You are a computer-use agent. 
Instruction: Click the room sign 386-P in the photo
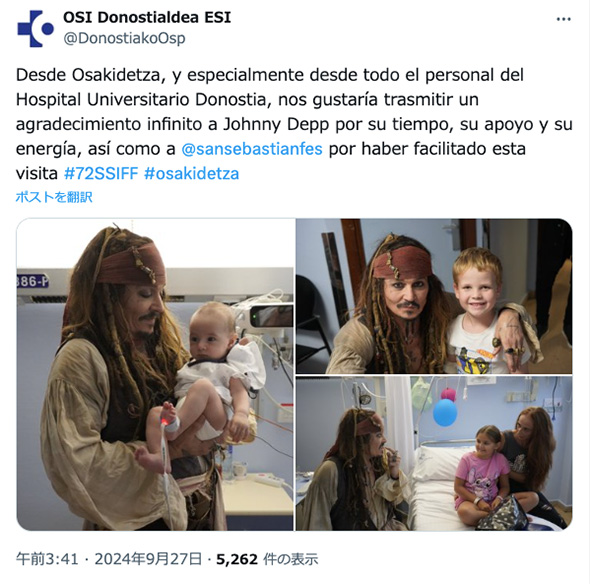tap(33, 281)
